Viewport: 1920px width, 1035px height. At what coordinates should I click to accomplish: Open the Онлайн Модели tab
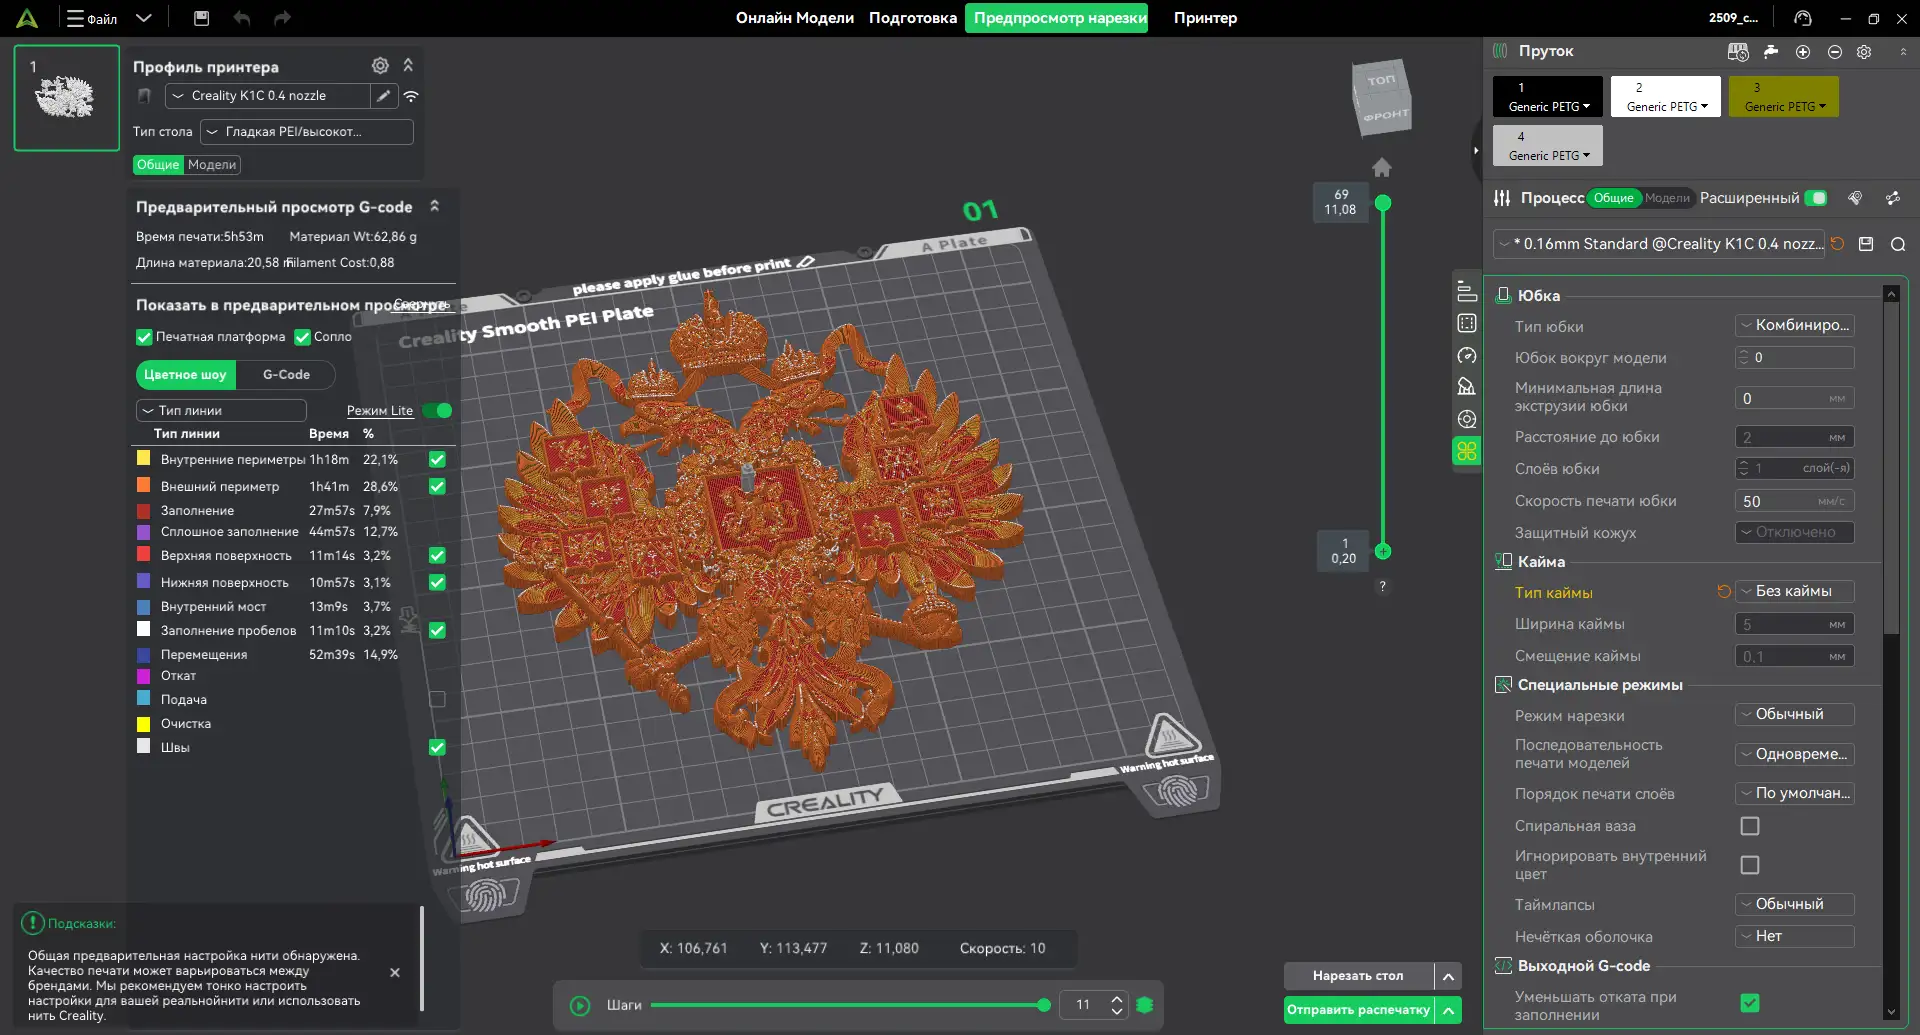795,18
